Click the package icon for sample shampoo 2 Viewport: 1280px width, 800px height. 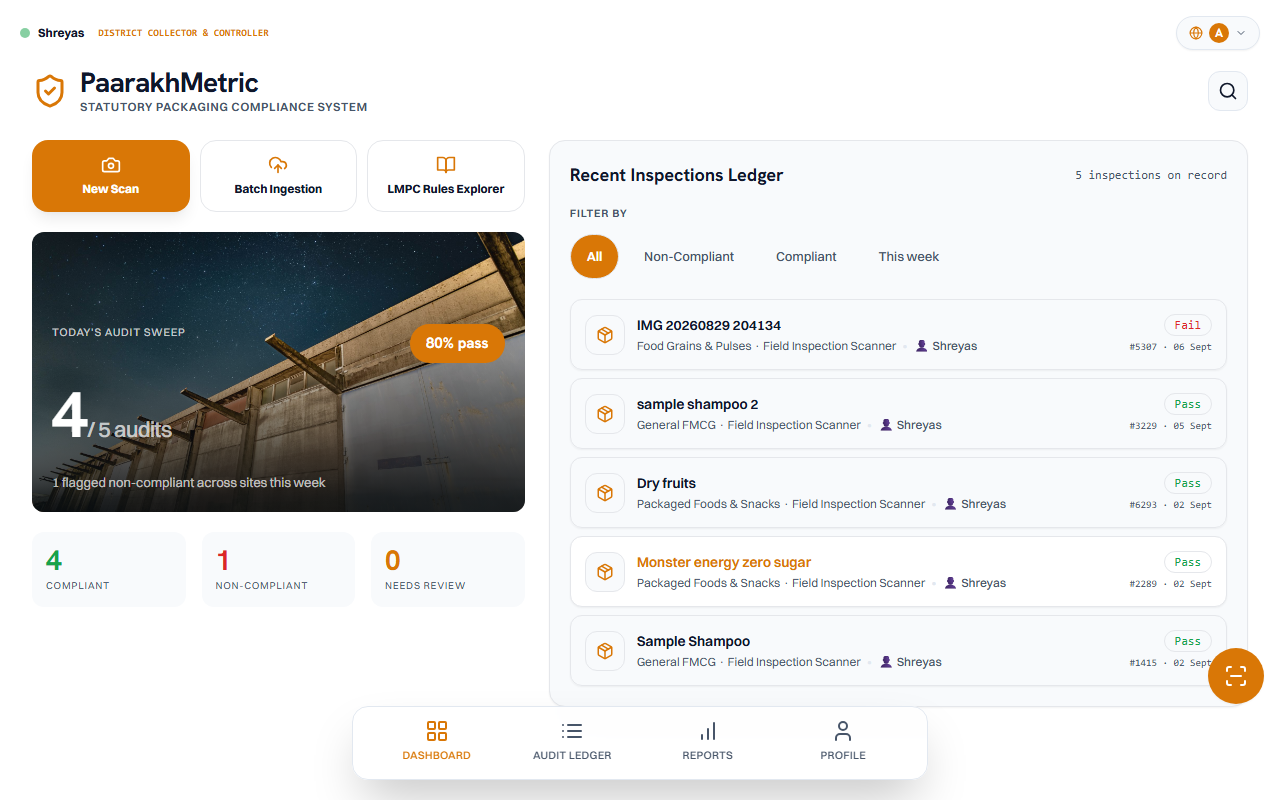click(605, 414)
